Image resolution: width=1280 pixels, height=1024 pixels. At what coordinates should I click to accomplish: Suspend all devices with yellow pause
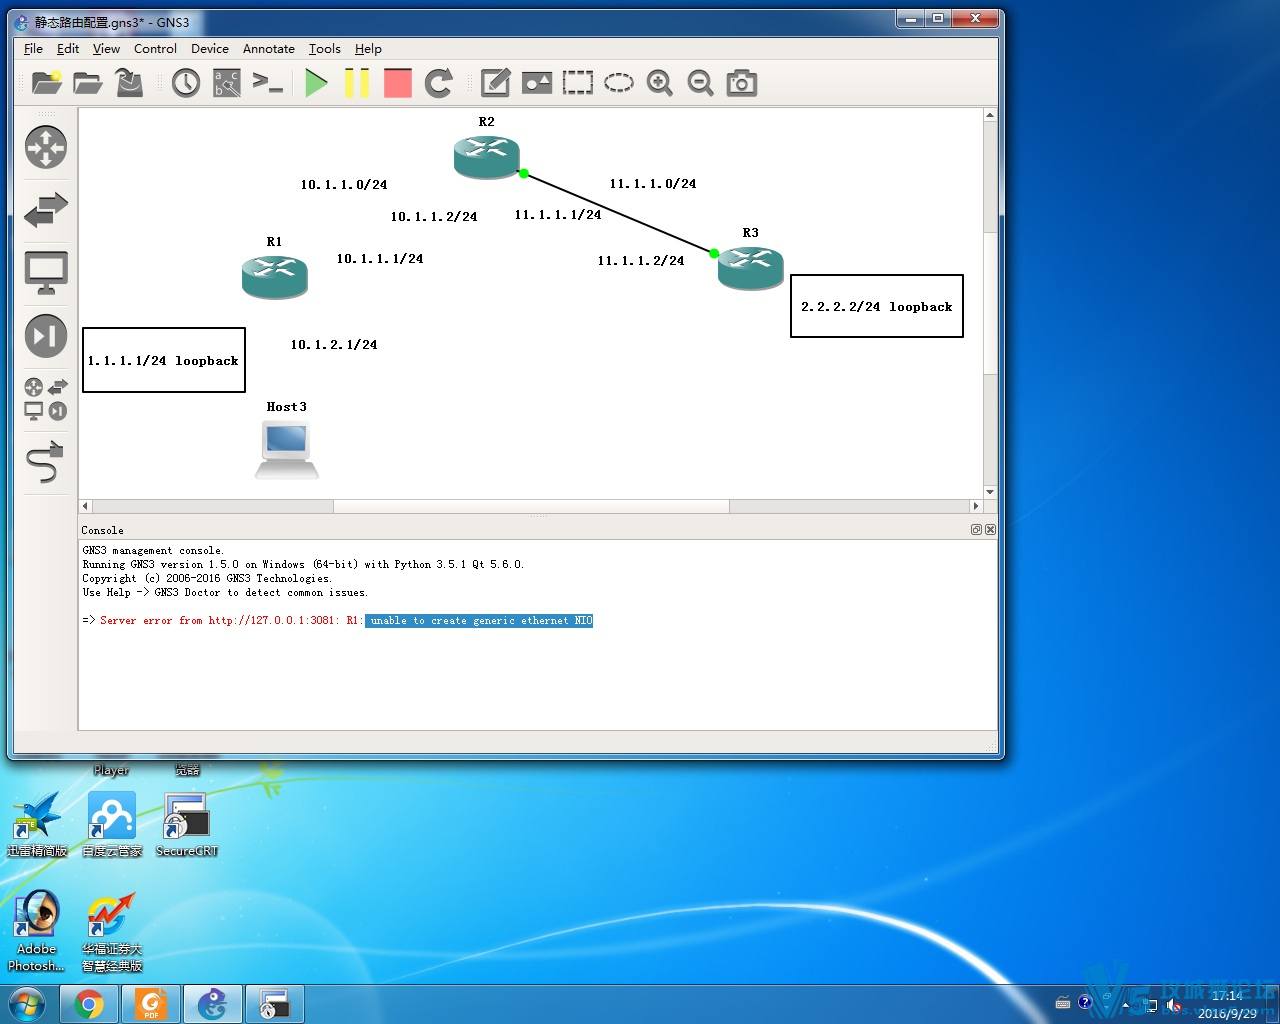tap(357, 83)
